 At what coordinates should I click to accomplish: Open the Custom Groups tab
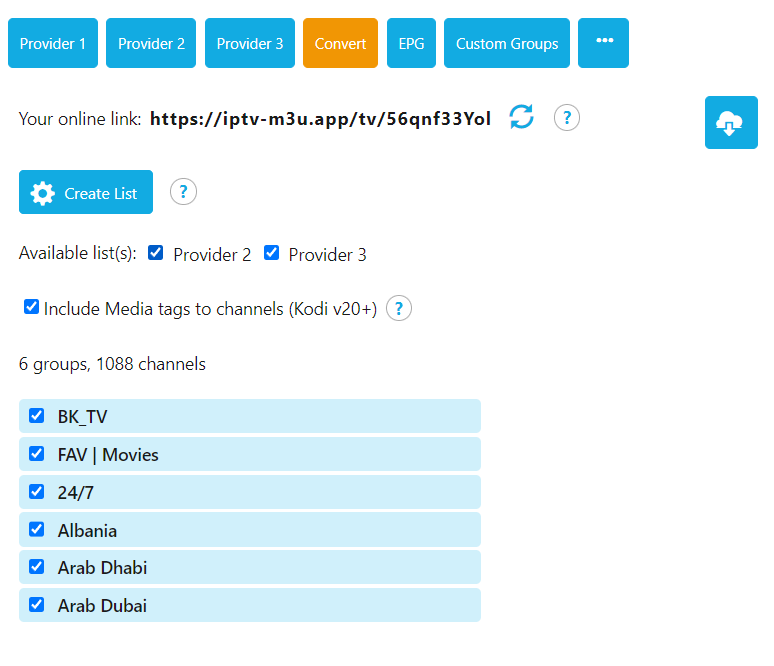click(x=507, y=43)
